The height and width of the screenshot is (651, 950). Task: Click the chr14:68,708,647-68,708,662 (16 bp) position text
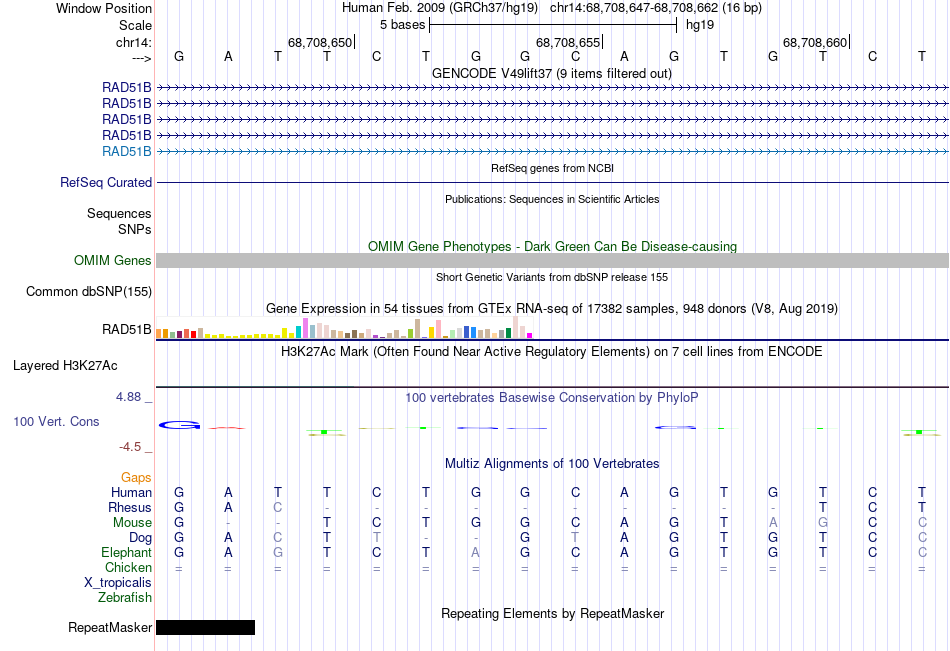656,8
